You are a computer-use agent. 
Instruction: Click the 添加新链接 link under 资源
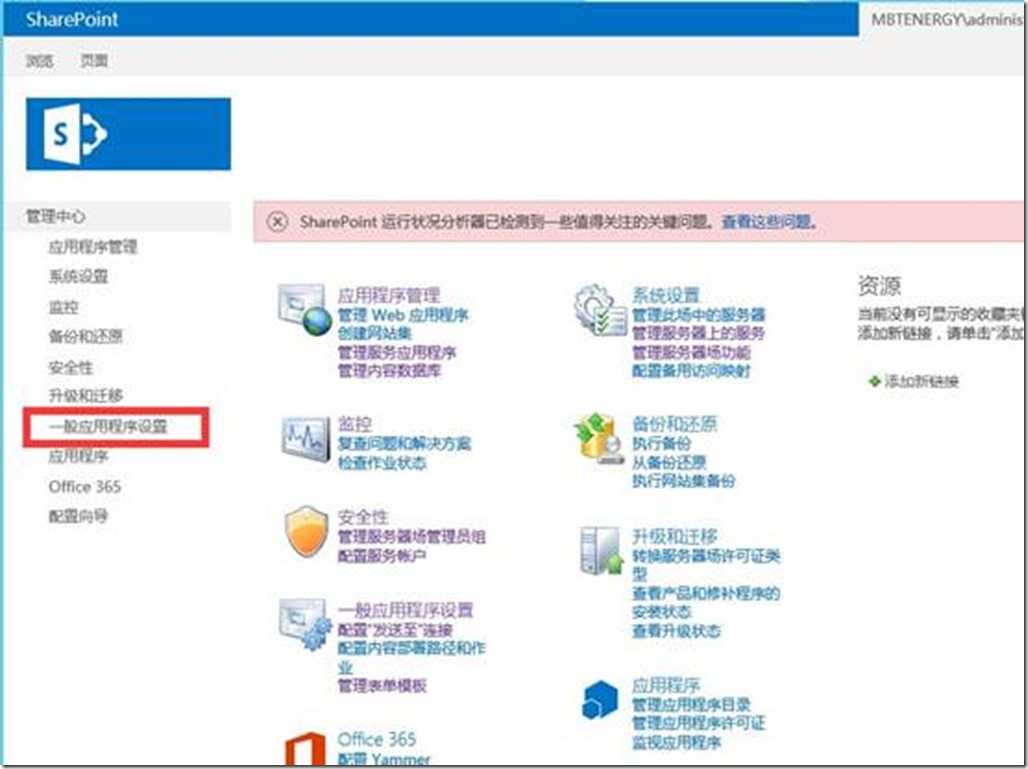point(922,381)
